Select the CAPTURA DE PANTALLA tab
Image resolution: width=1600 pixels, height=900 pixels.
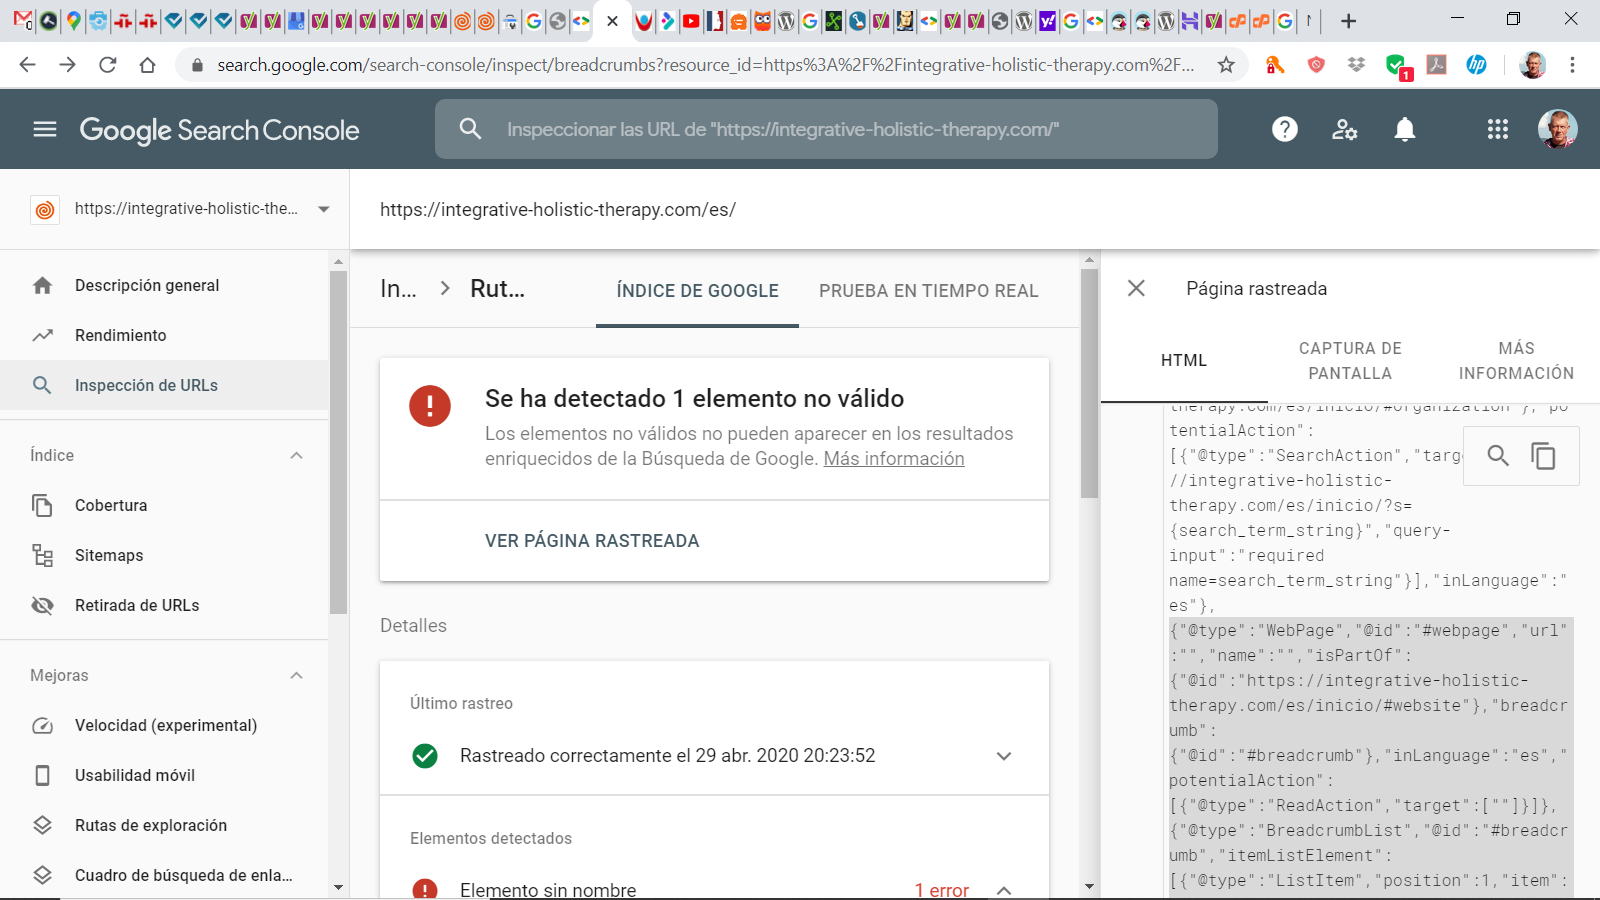click(1350, 360)
